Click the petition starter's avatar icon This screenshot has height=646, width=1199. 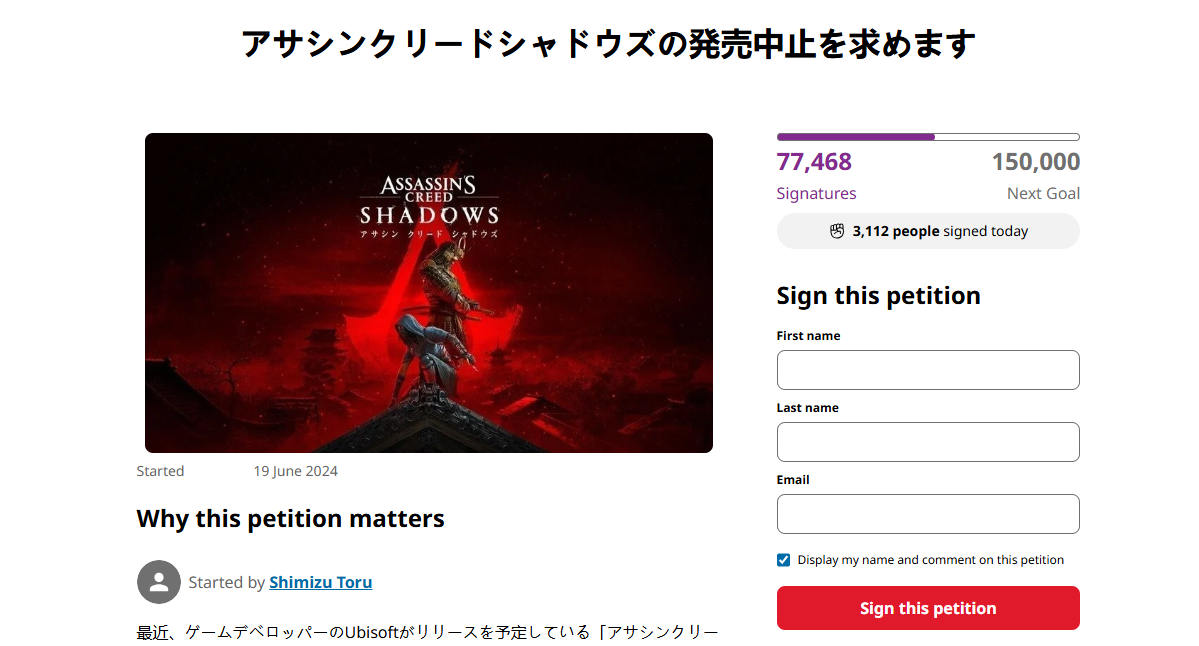click(158, 582)
